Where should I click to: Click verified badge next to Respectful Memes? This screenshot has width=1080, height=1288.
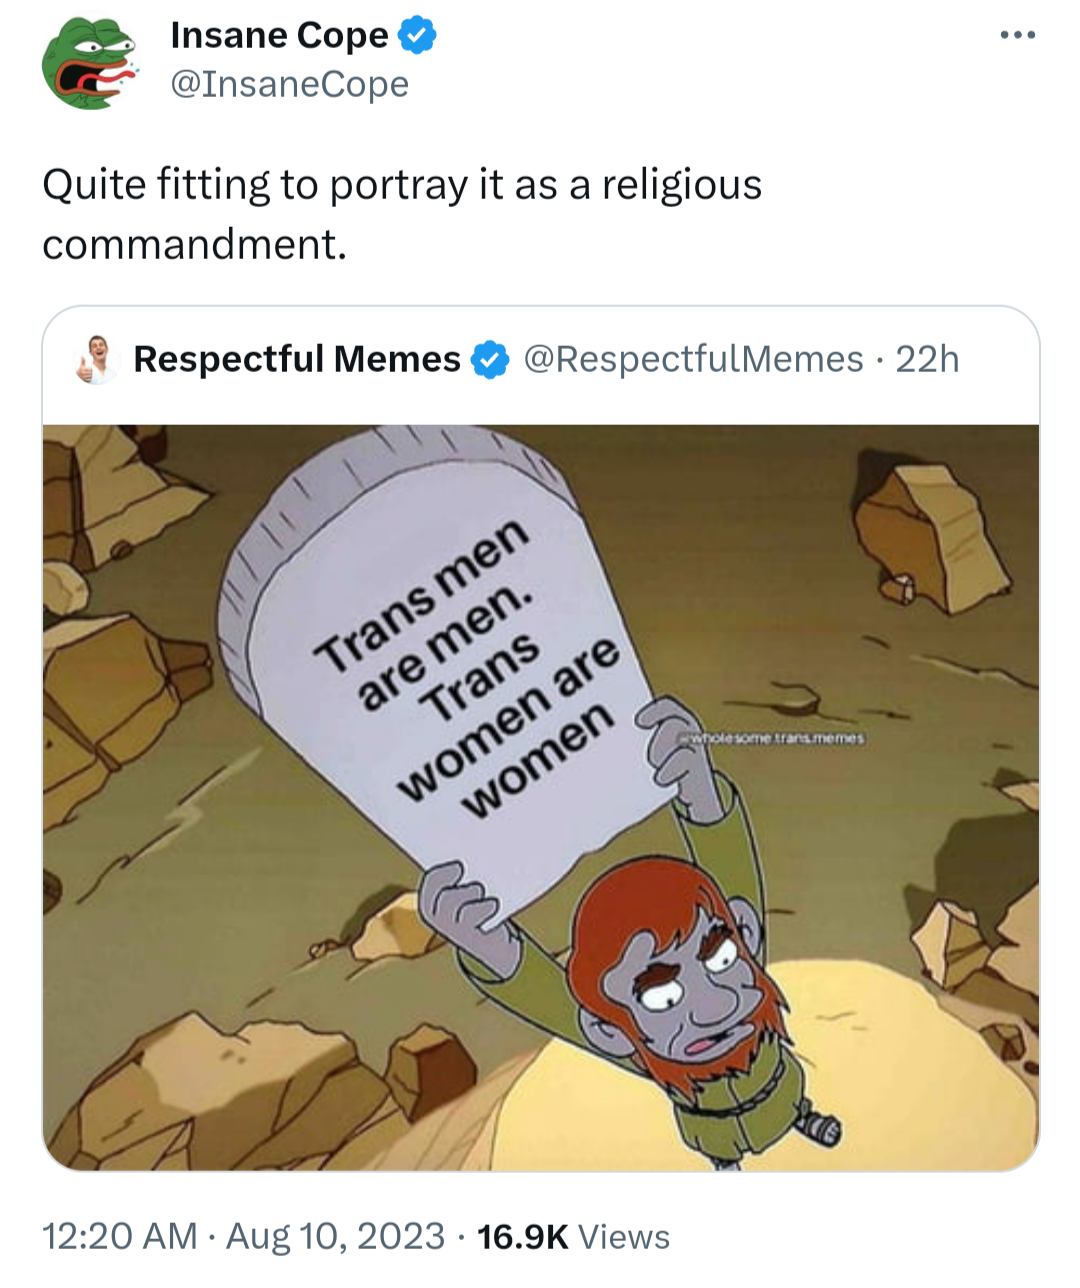click(x=490, y=360)
